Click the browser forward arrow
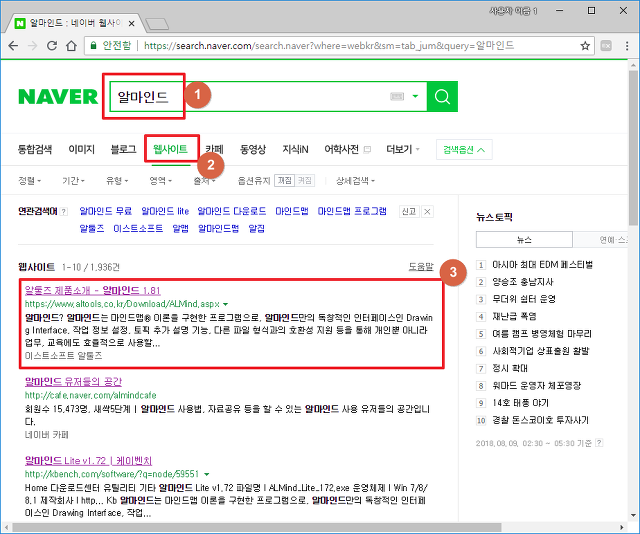The width and height of the screenshot is (640, 534). coord(32,45)
